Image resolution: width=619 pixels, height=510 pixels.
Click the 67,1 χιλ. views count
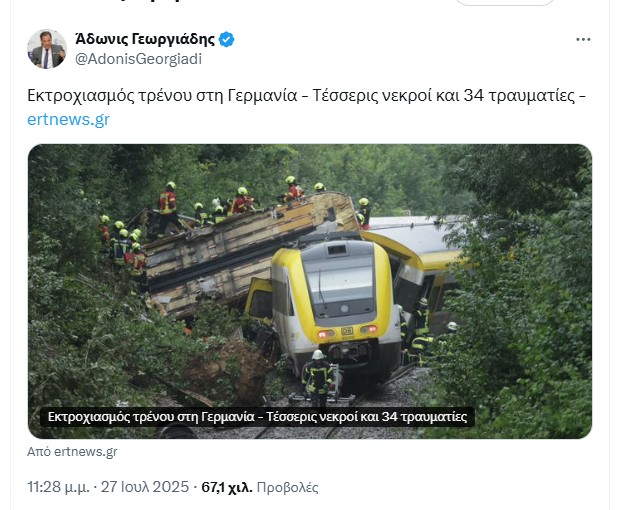(x=227, y=488)
